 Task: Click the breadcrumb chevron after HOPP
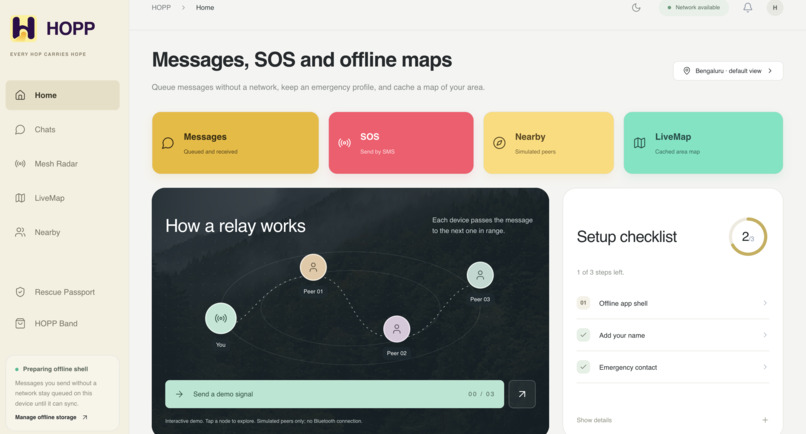(183, 8)
